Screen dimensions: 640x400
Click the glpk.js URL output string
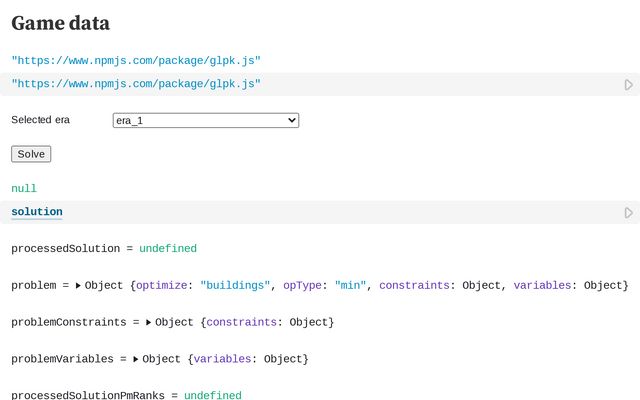point(136,60)
